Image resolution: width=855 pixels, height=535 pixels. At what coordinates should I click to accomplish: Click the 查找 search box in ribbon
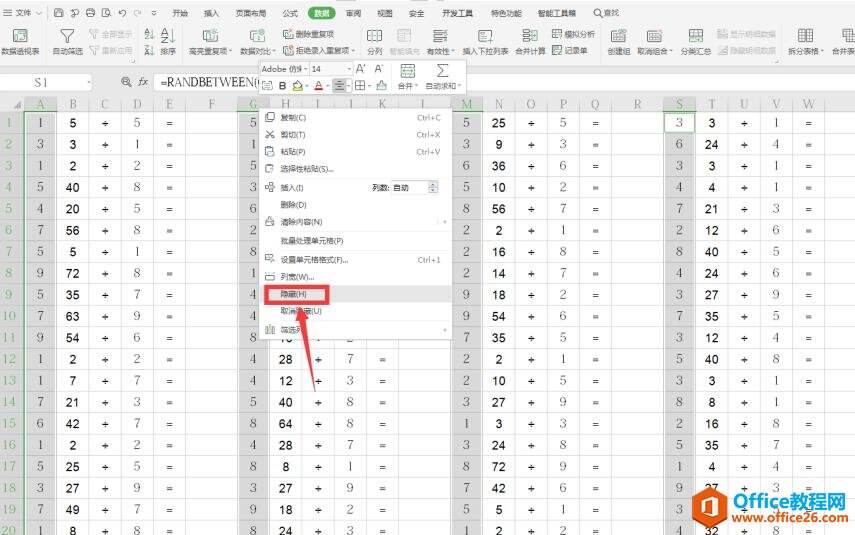point(606,13)
